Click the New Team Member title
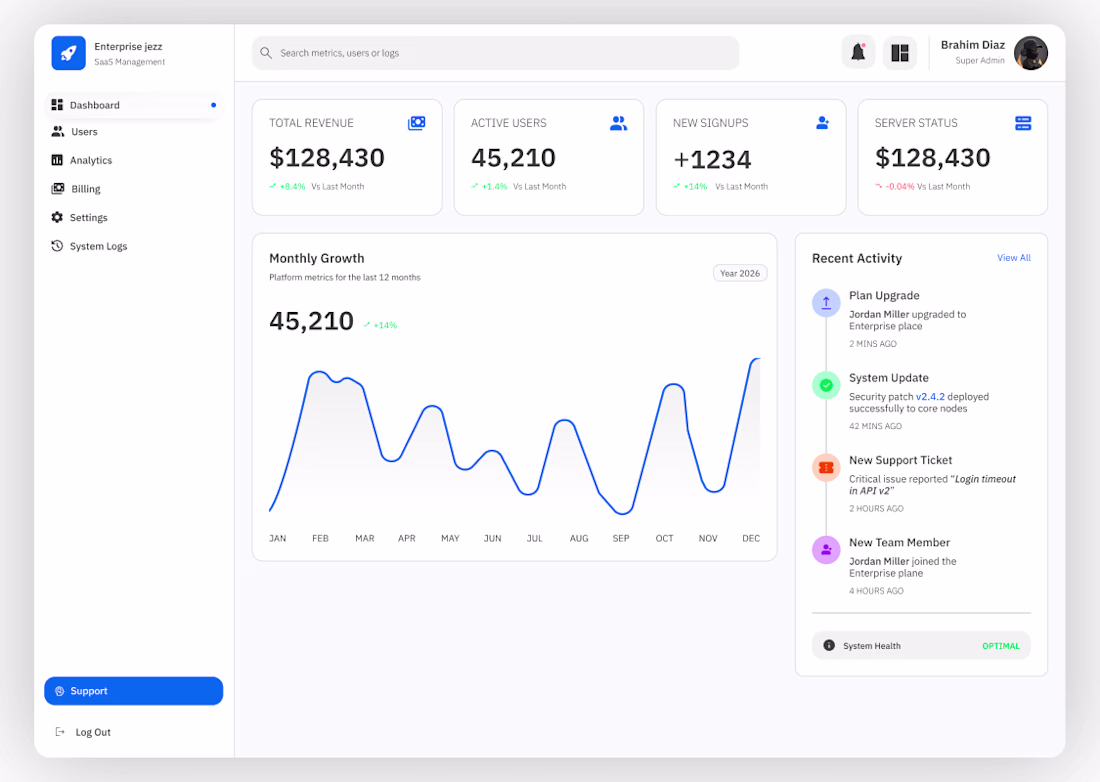 [x=899, y=543]
